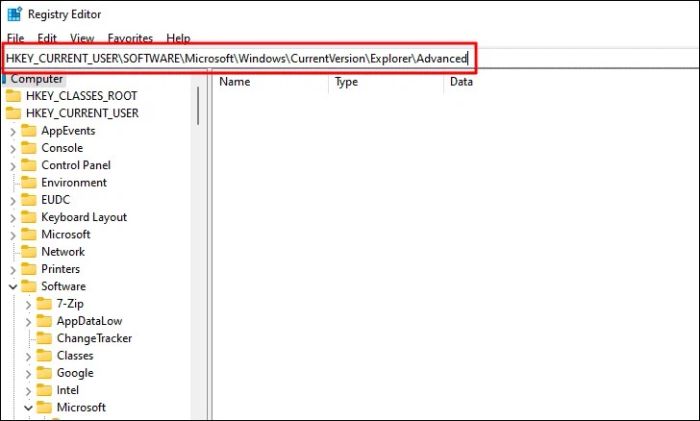Select the Keyboard Layout key label
Viewport: 700px width, 421px height.
84,217
